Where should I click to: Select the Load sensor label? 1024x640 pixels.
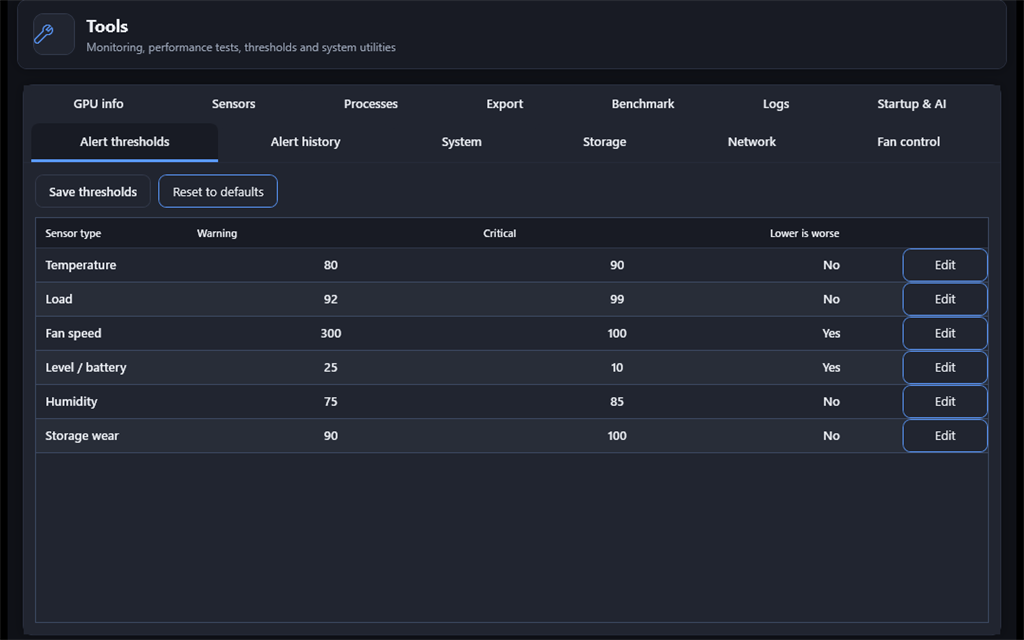[59, 299]
